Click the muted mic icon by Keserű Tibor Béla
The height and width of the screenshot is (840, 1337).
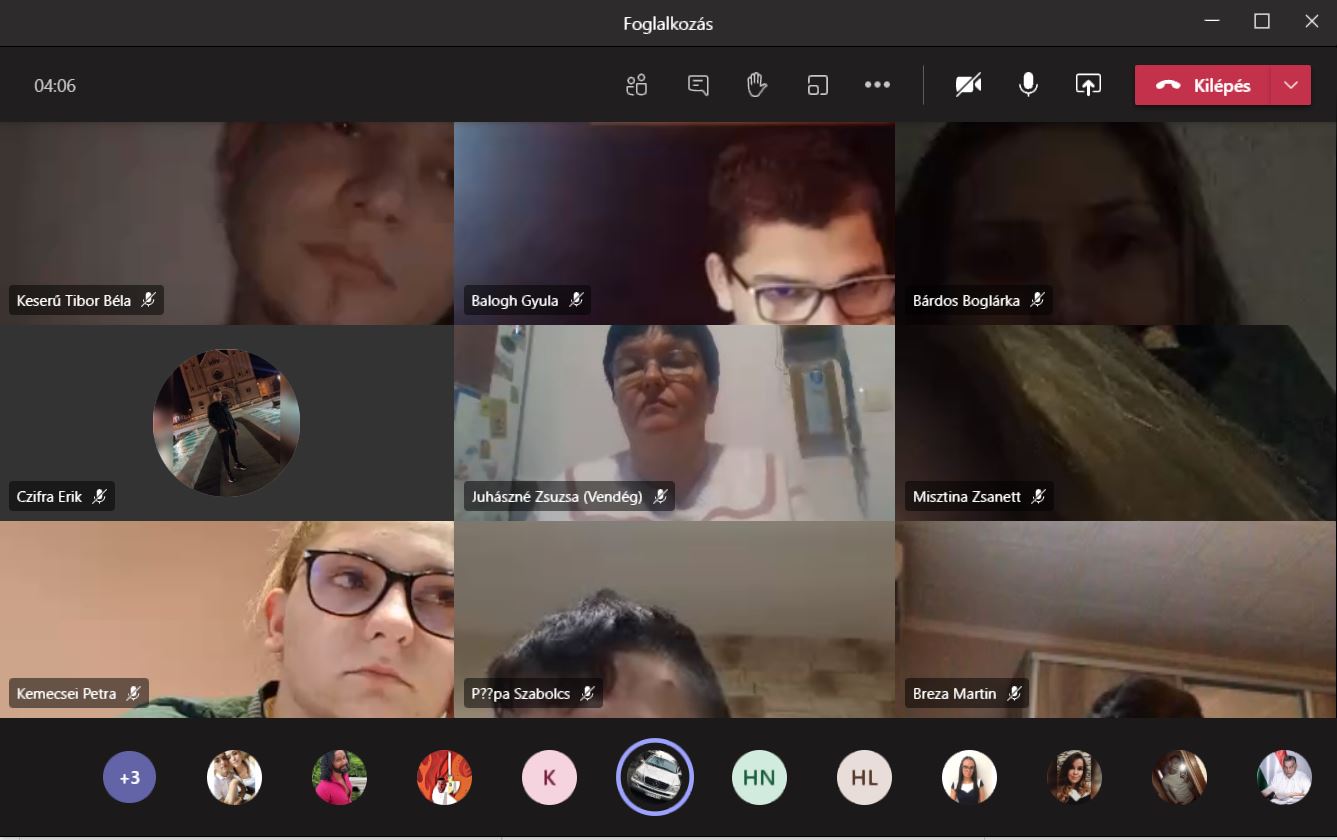148,299
